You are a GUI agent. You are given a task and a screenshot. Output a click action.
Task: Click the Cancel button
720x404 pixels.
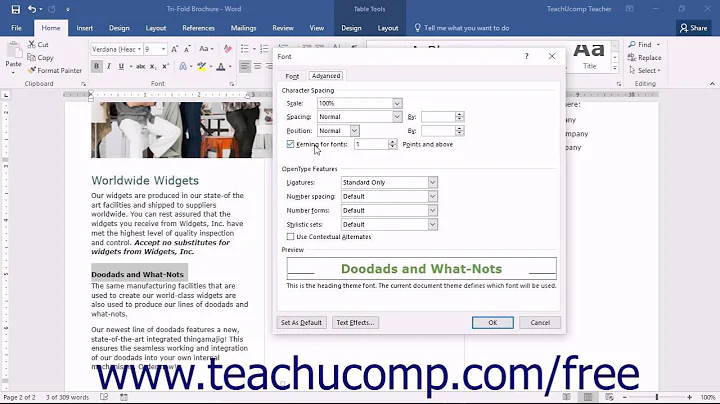pyautogui.click(x=540, y=323)
